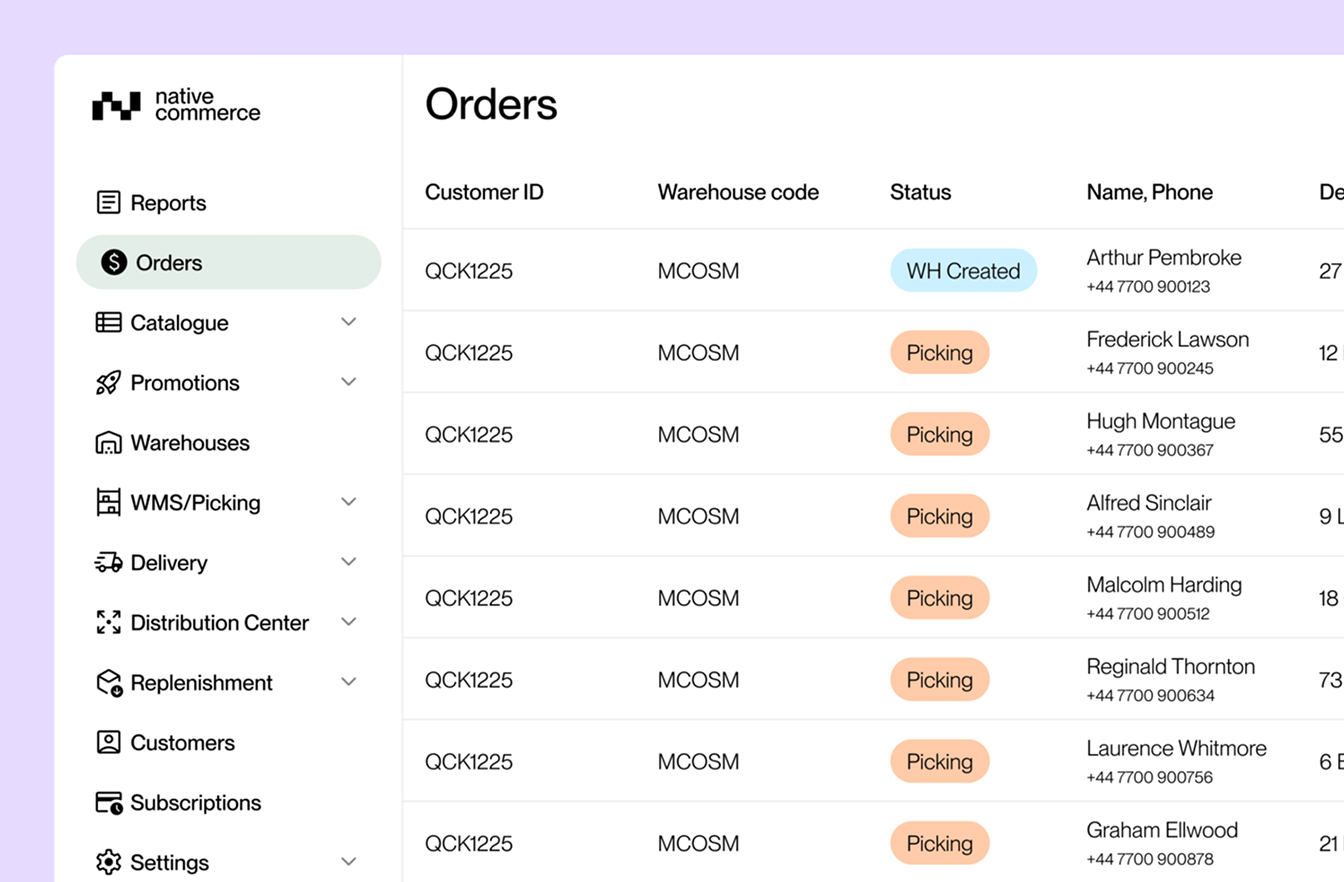The image size is (1344, 882).
Task: Click the WH Created status badge
Action: pos(962,270)
